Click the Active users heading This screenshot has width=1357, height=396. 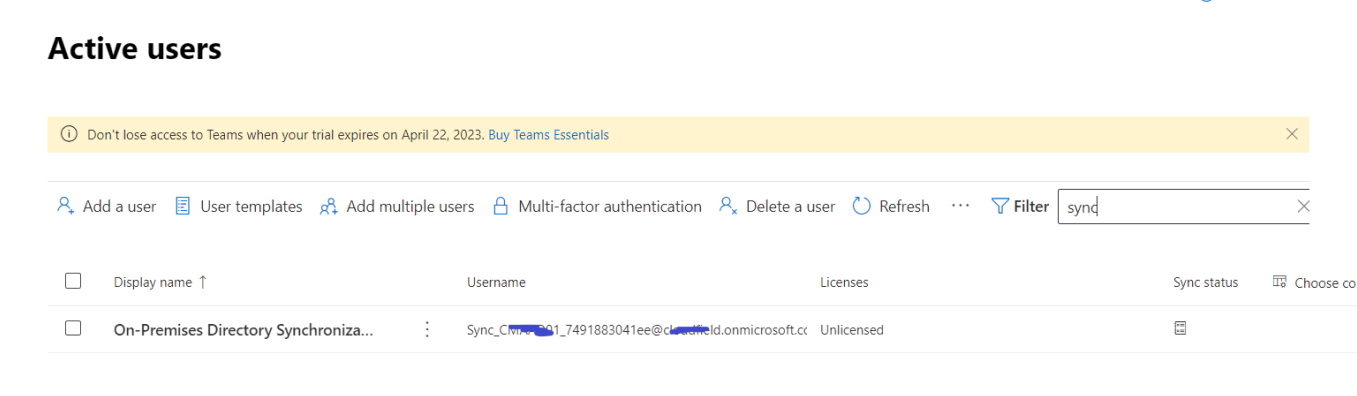135,48
